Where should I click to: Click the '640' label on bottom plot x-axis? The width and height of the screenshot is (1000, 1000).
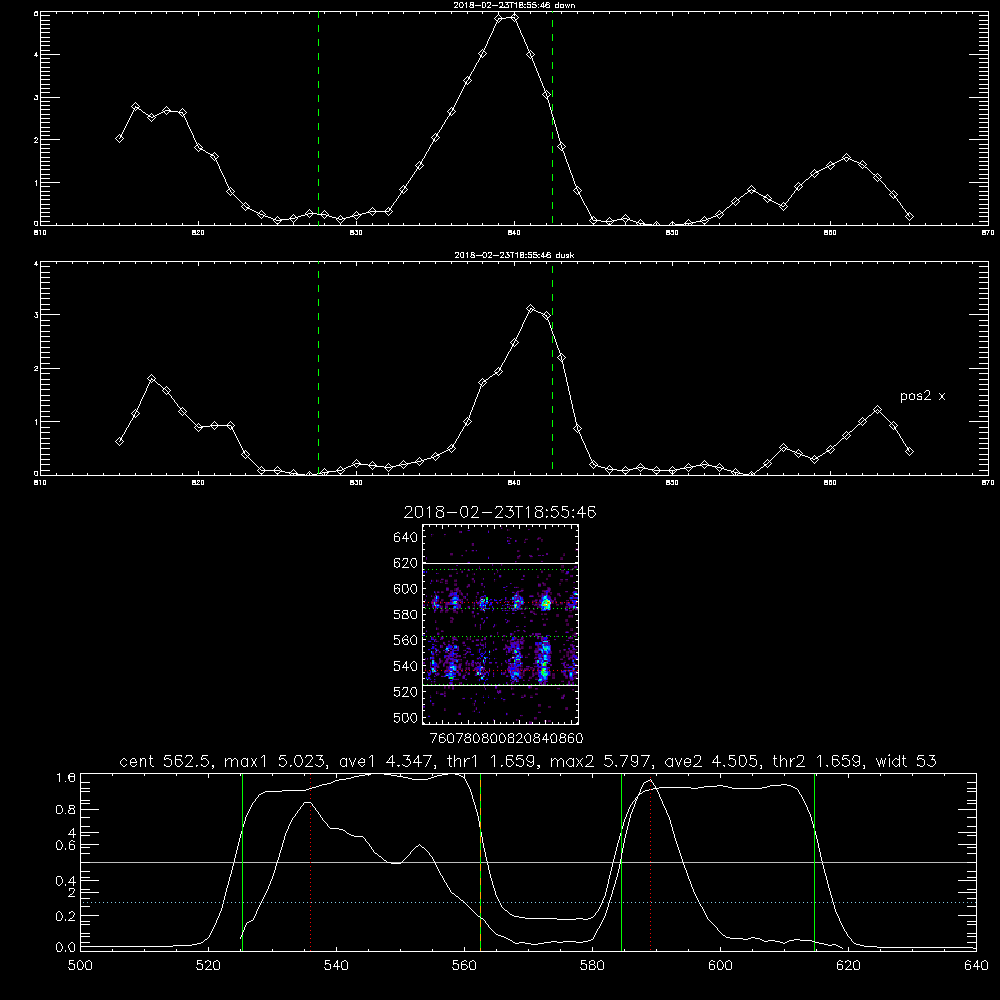pos(976,966)
